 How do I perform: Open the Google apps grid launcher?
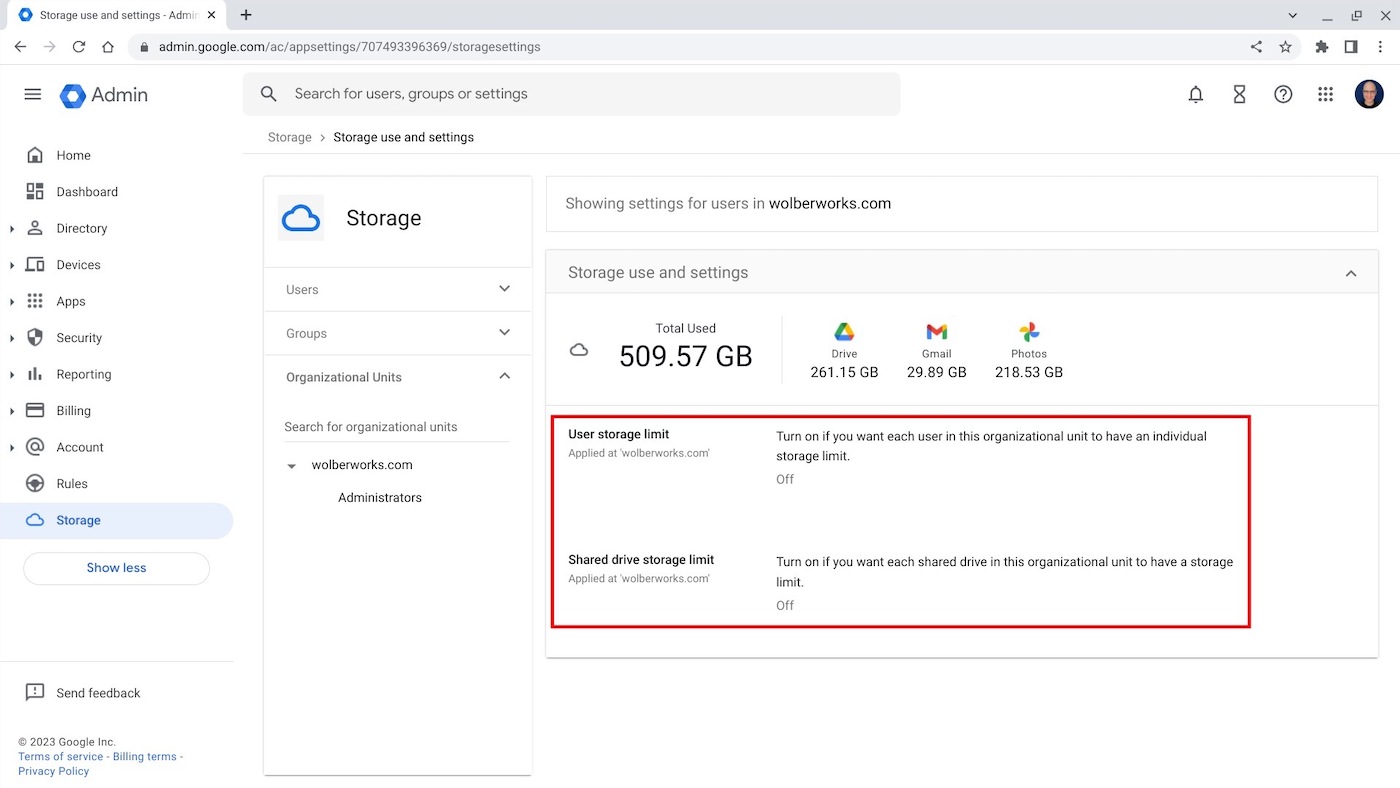point(1326,93)
